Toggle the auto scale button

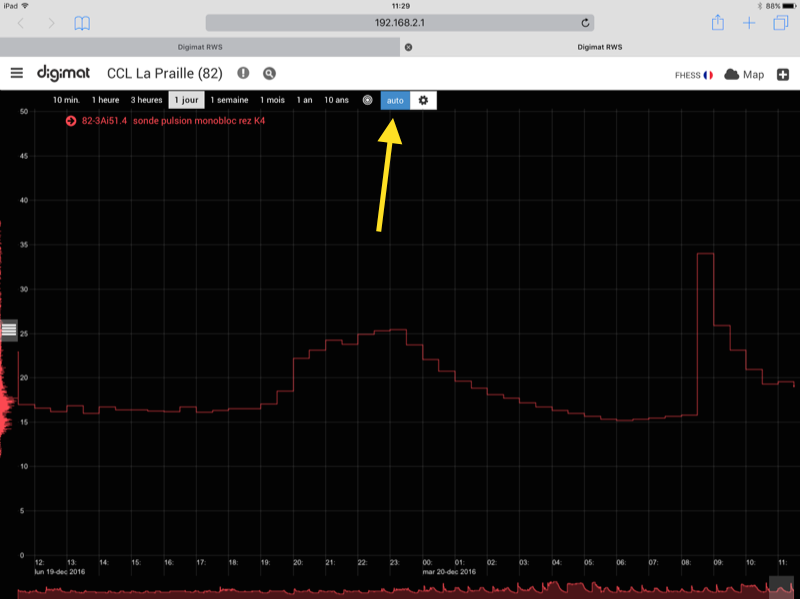tap(395, 101)
